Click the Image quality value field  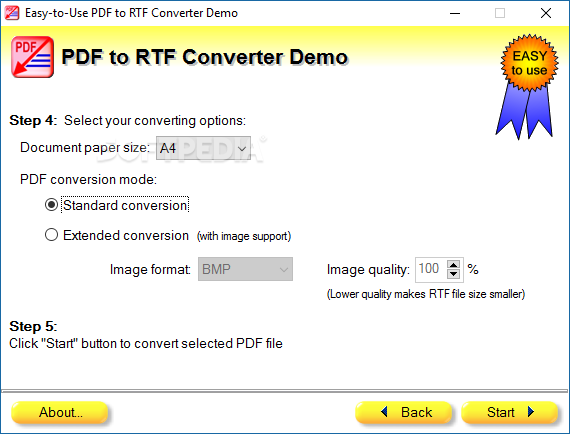[x=431, y=269]
